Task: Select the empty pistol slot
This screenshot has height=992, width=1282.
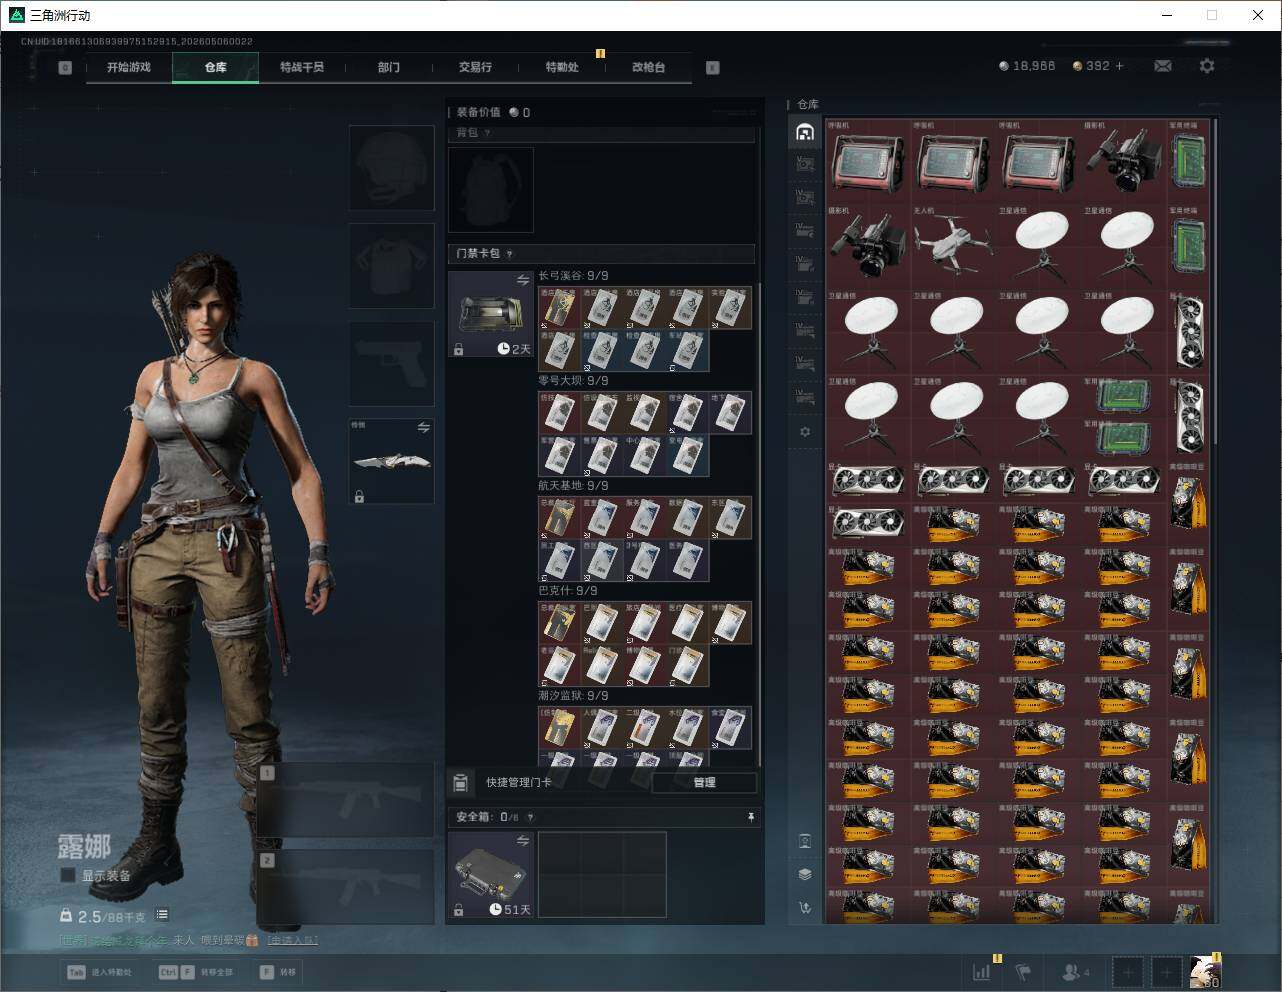Action: point(392,363)
